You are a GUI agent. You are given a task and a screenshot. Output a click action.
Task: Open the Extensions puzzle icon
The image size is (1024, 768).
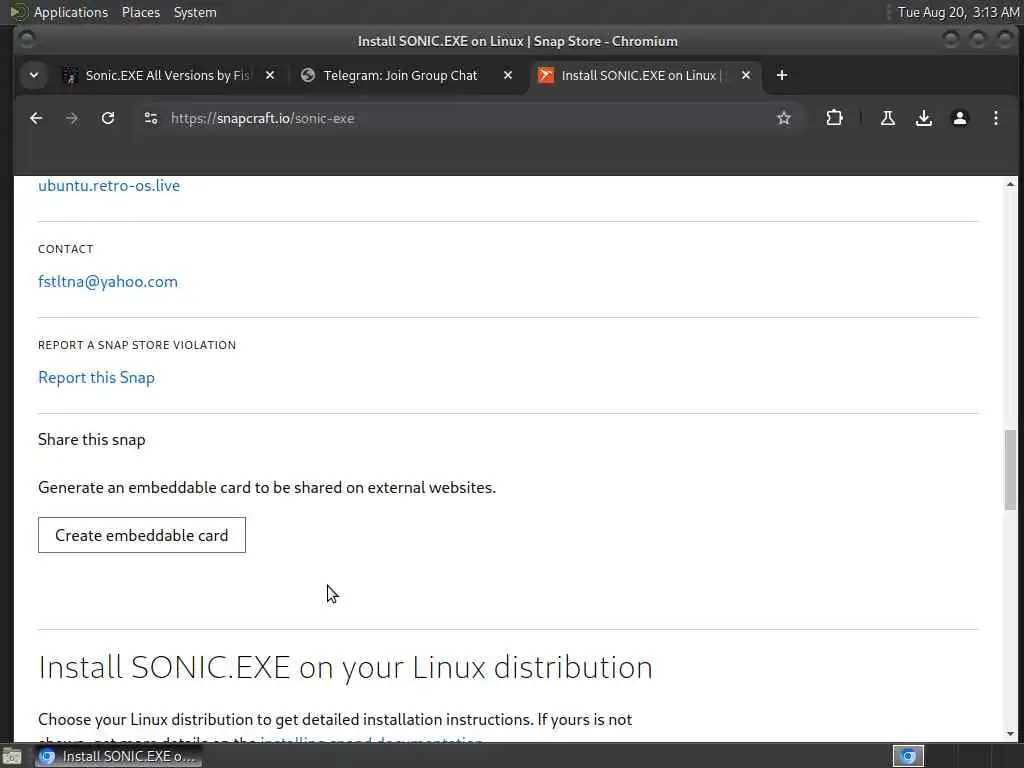[x=834, y=118]
